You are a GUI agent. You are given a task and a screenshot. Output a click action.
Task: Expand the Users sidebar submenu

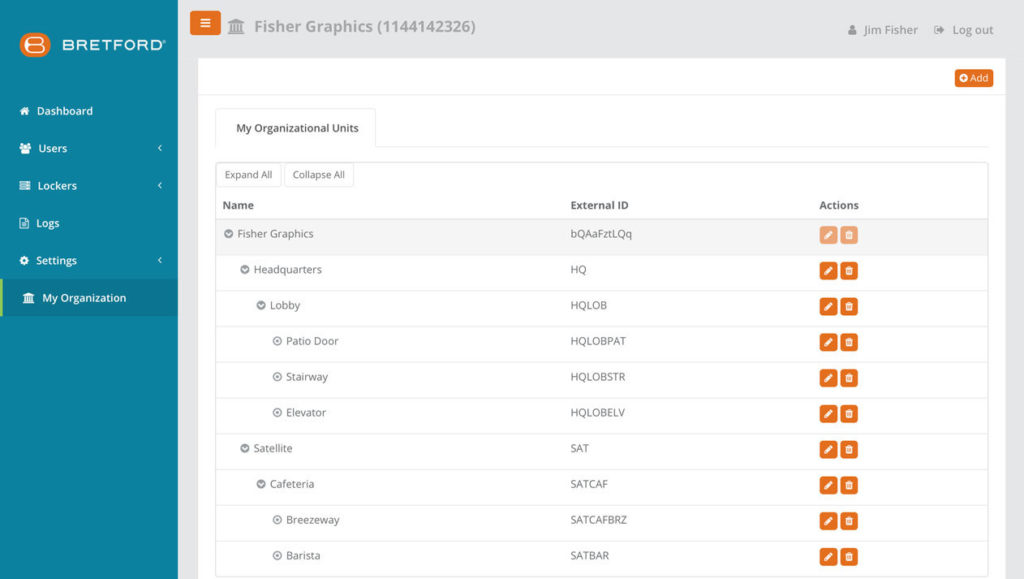pyautogui.click(x=89, y=148)
